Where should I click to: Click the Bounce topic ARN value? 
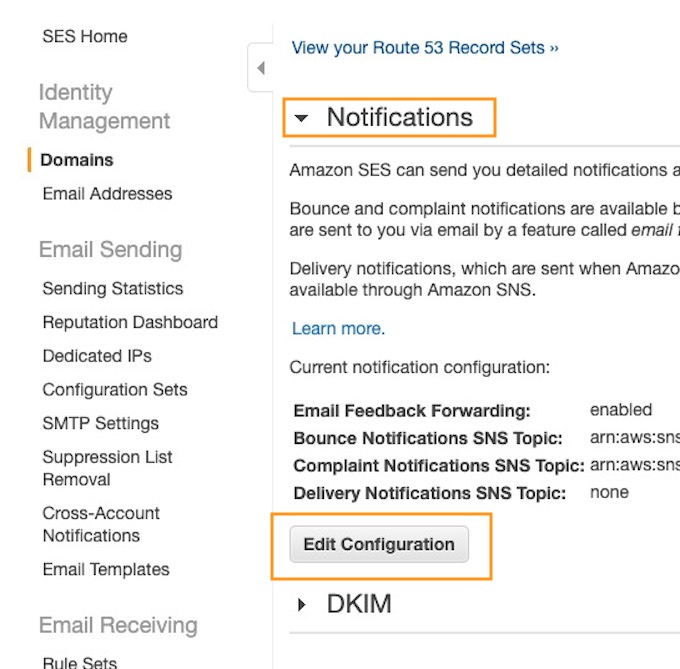pos(635,437)
